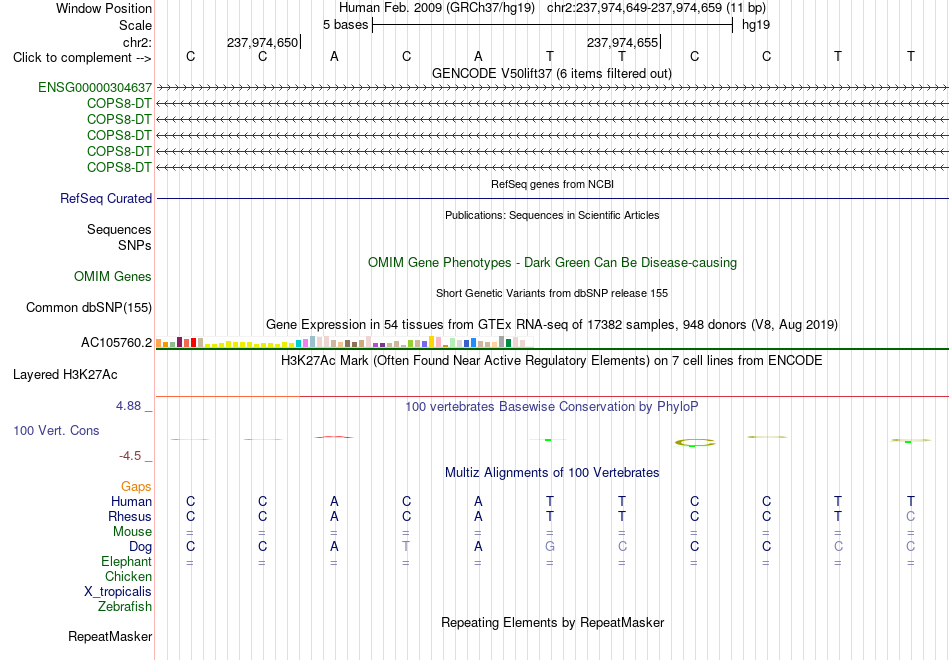Click the blue RefSeq Curated intron line
The width and height of the screenshot is (950, 660).
552,198
